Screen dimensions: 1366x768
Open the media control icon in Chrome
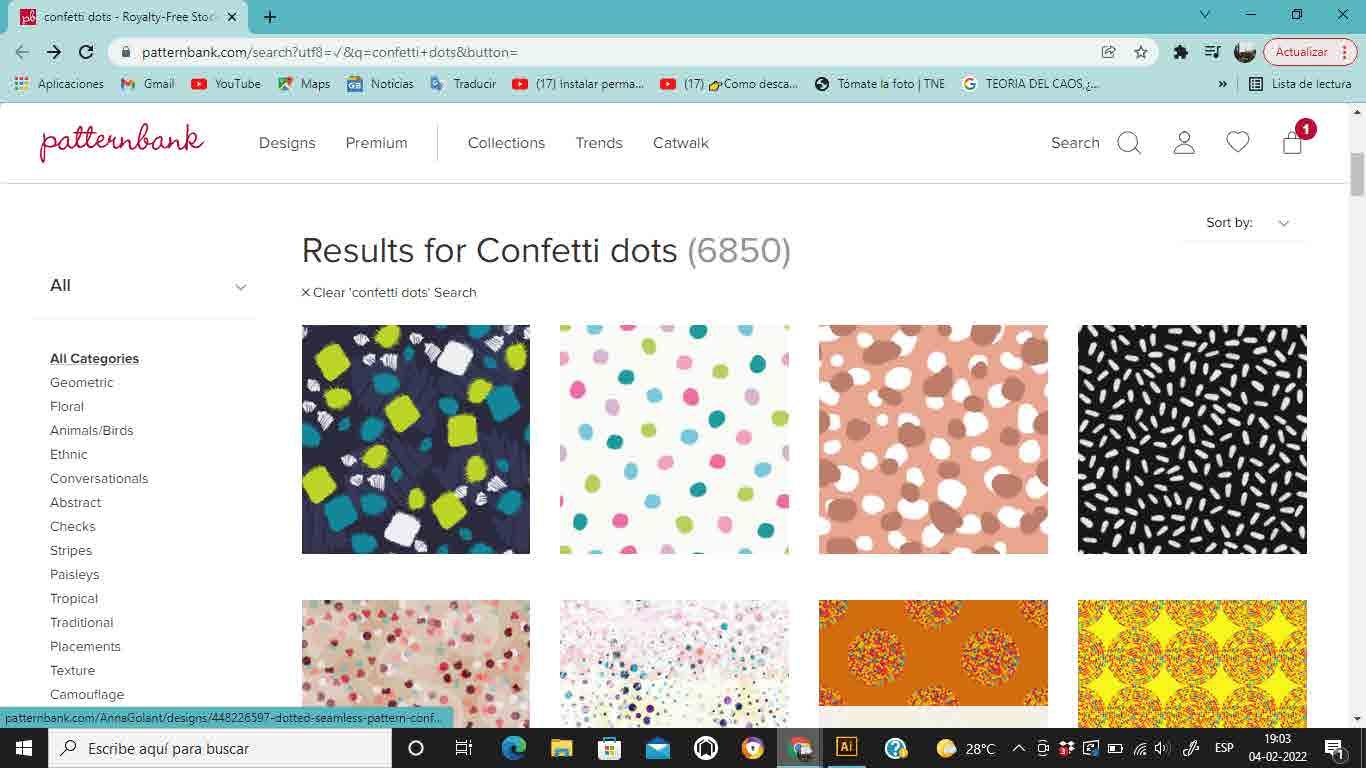tap(1212, 52)
